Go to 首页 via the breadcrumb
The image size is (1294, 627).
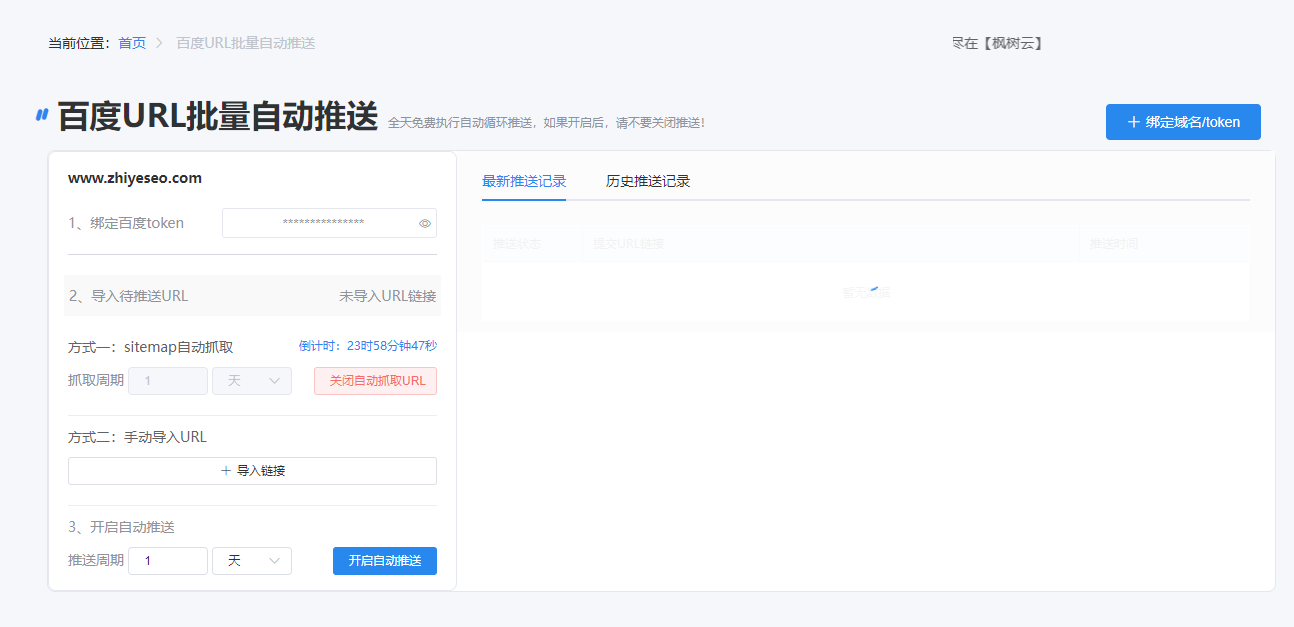(x=132, y=43)
